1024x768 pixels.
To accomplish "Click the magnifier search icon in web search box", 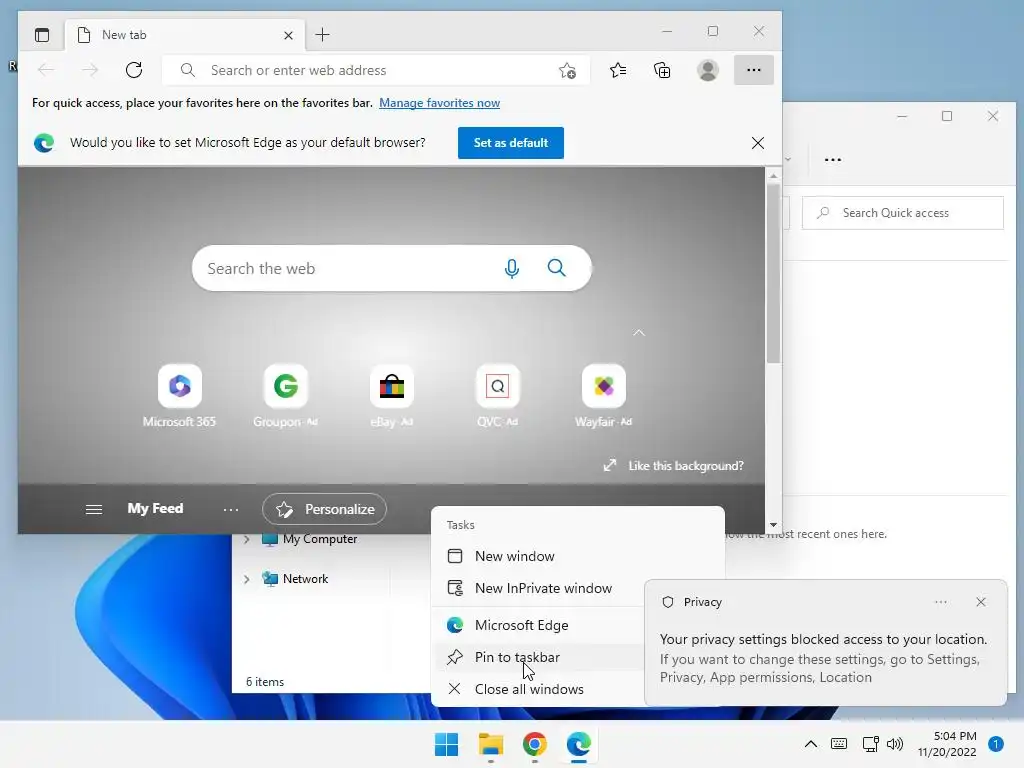I will tap(556, 268).
